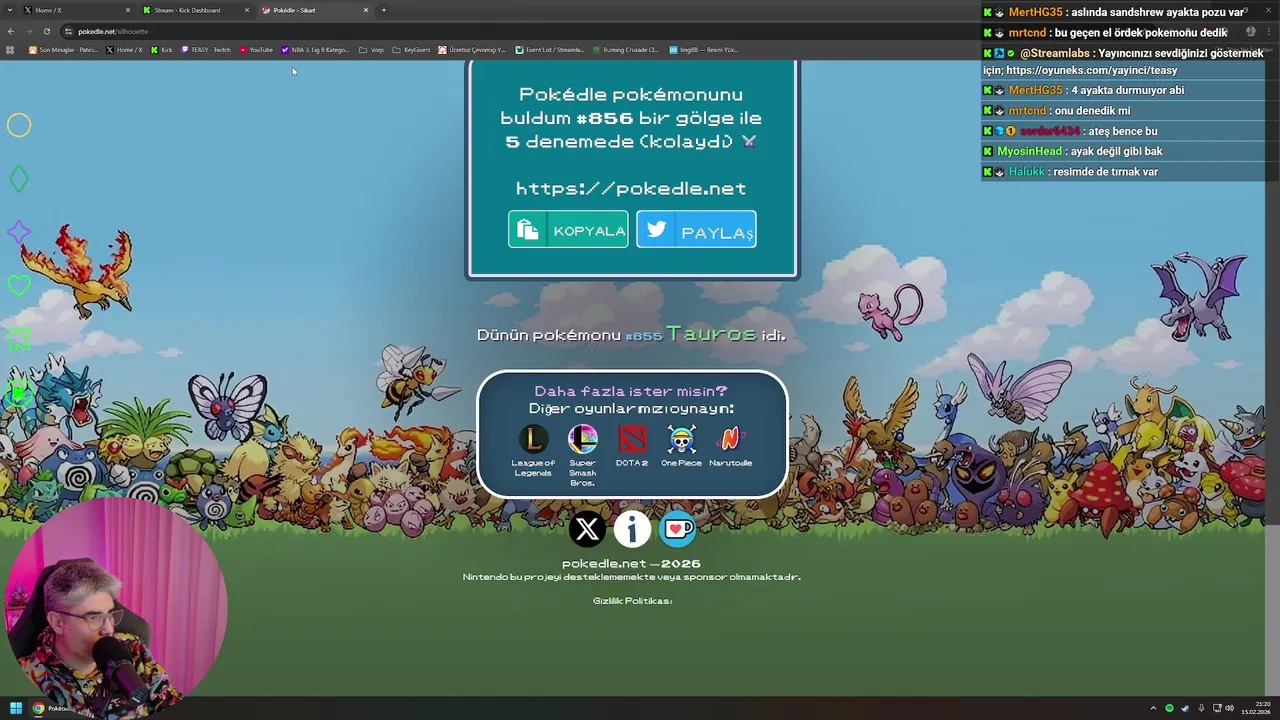
Task: Open NBA 3. Lig B Kategori bookmark
Action: pos(316,50)
